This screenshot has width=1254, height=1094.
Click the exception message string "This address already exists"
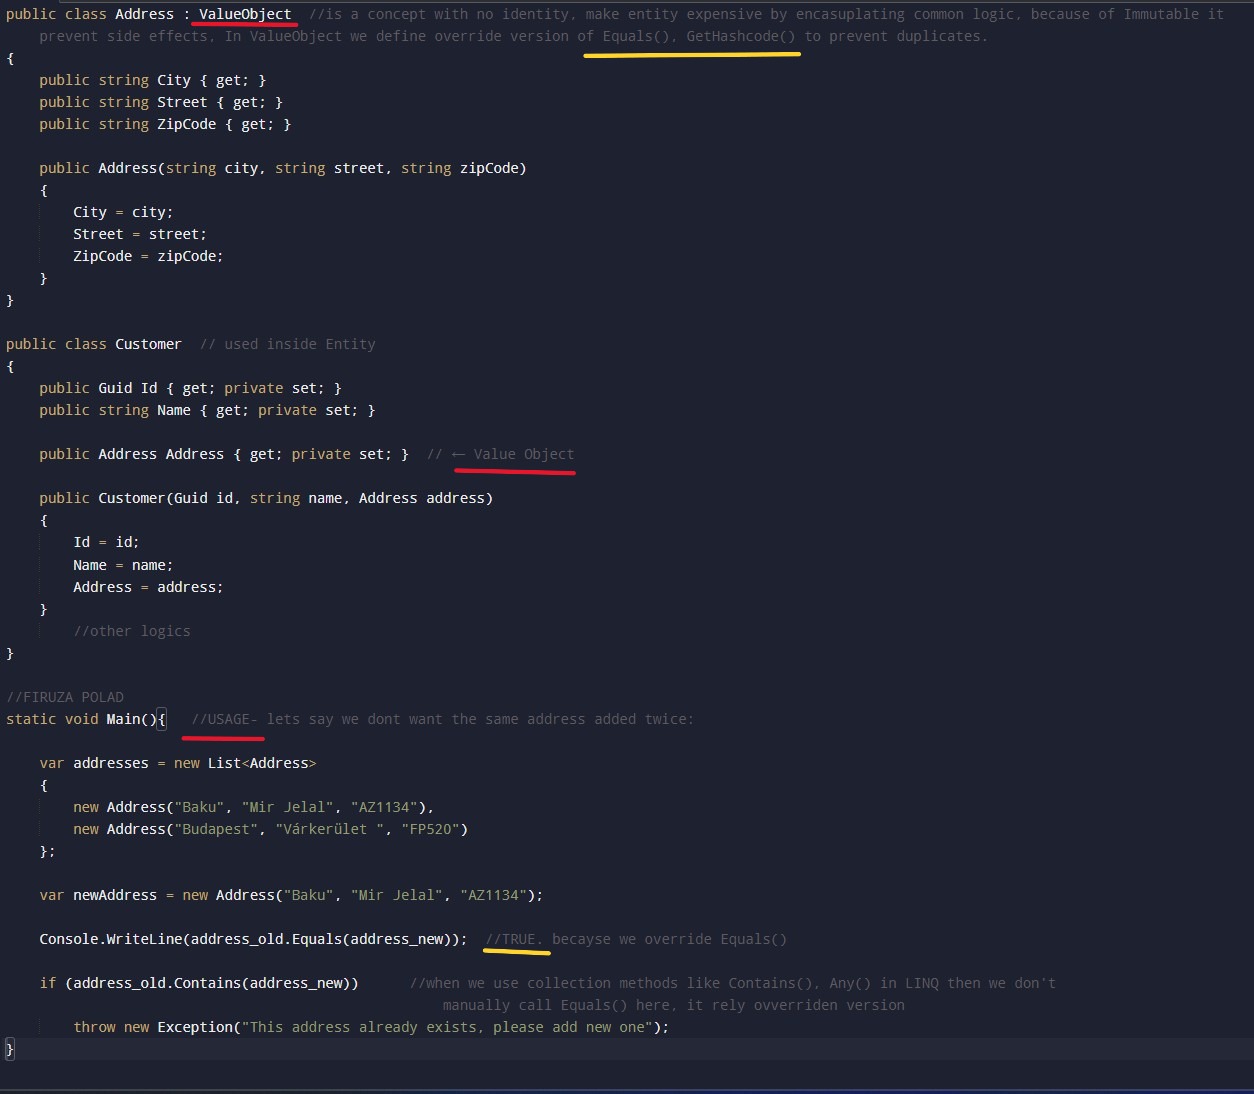point(400,1027)
